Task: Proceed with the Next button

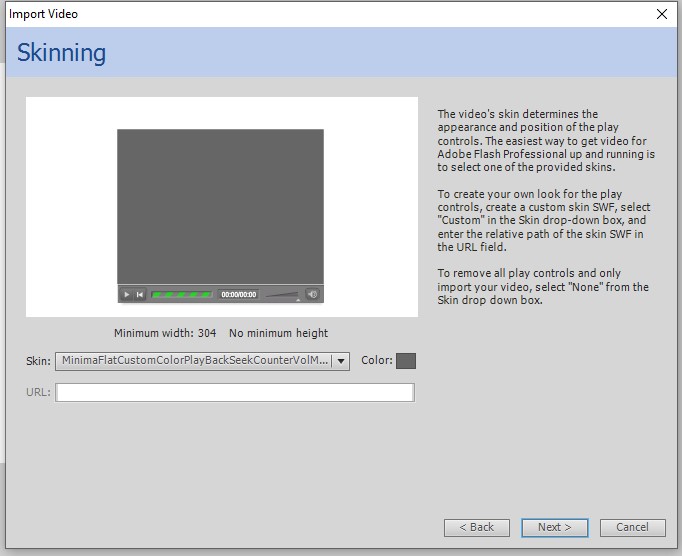Action: (555, 527)
